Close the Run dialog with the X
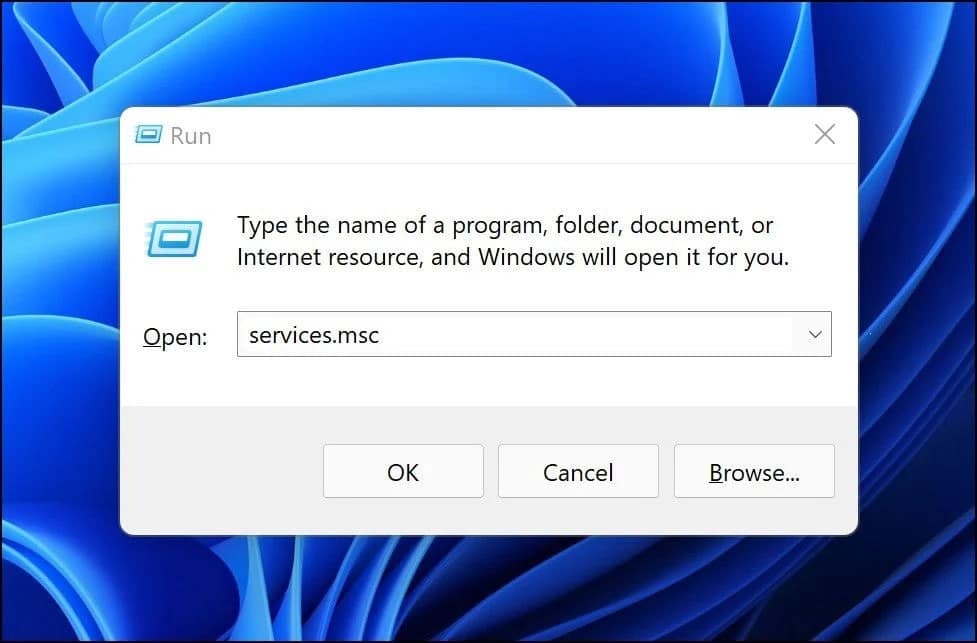The height and width of the screenshot is (643, 977). click(823, 133)
